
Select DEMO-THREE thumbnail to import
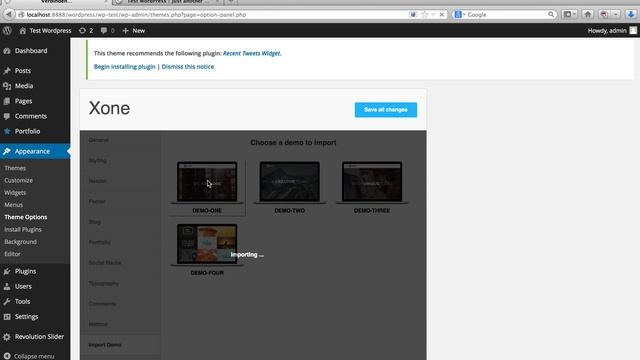click(x=372, y=182)
